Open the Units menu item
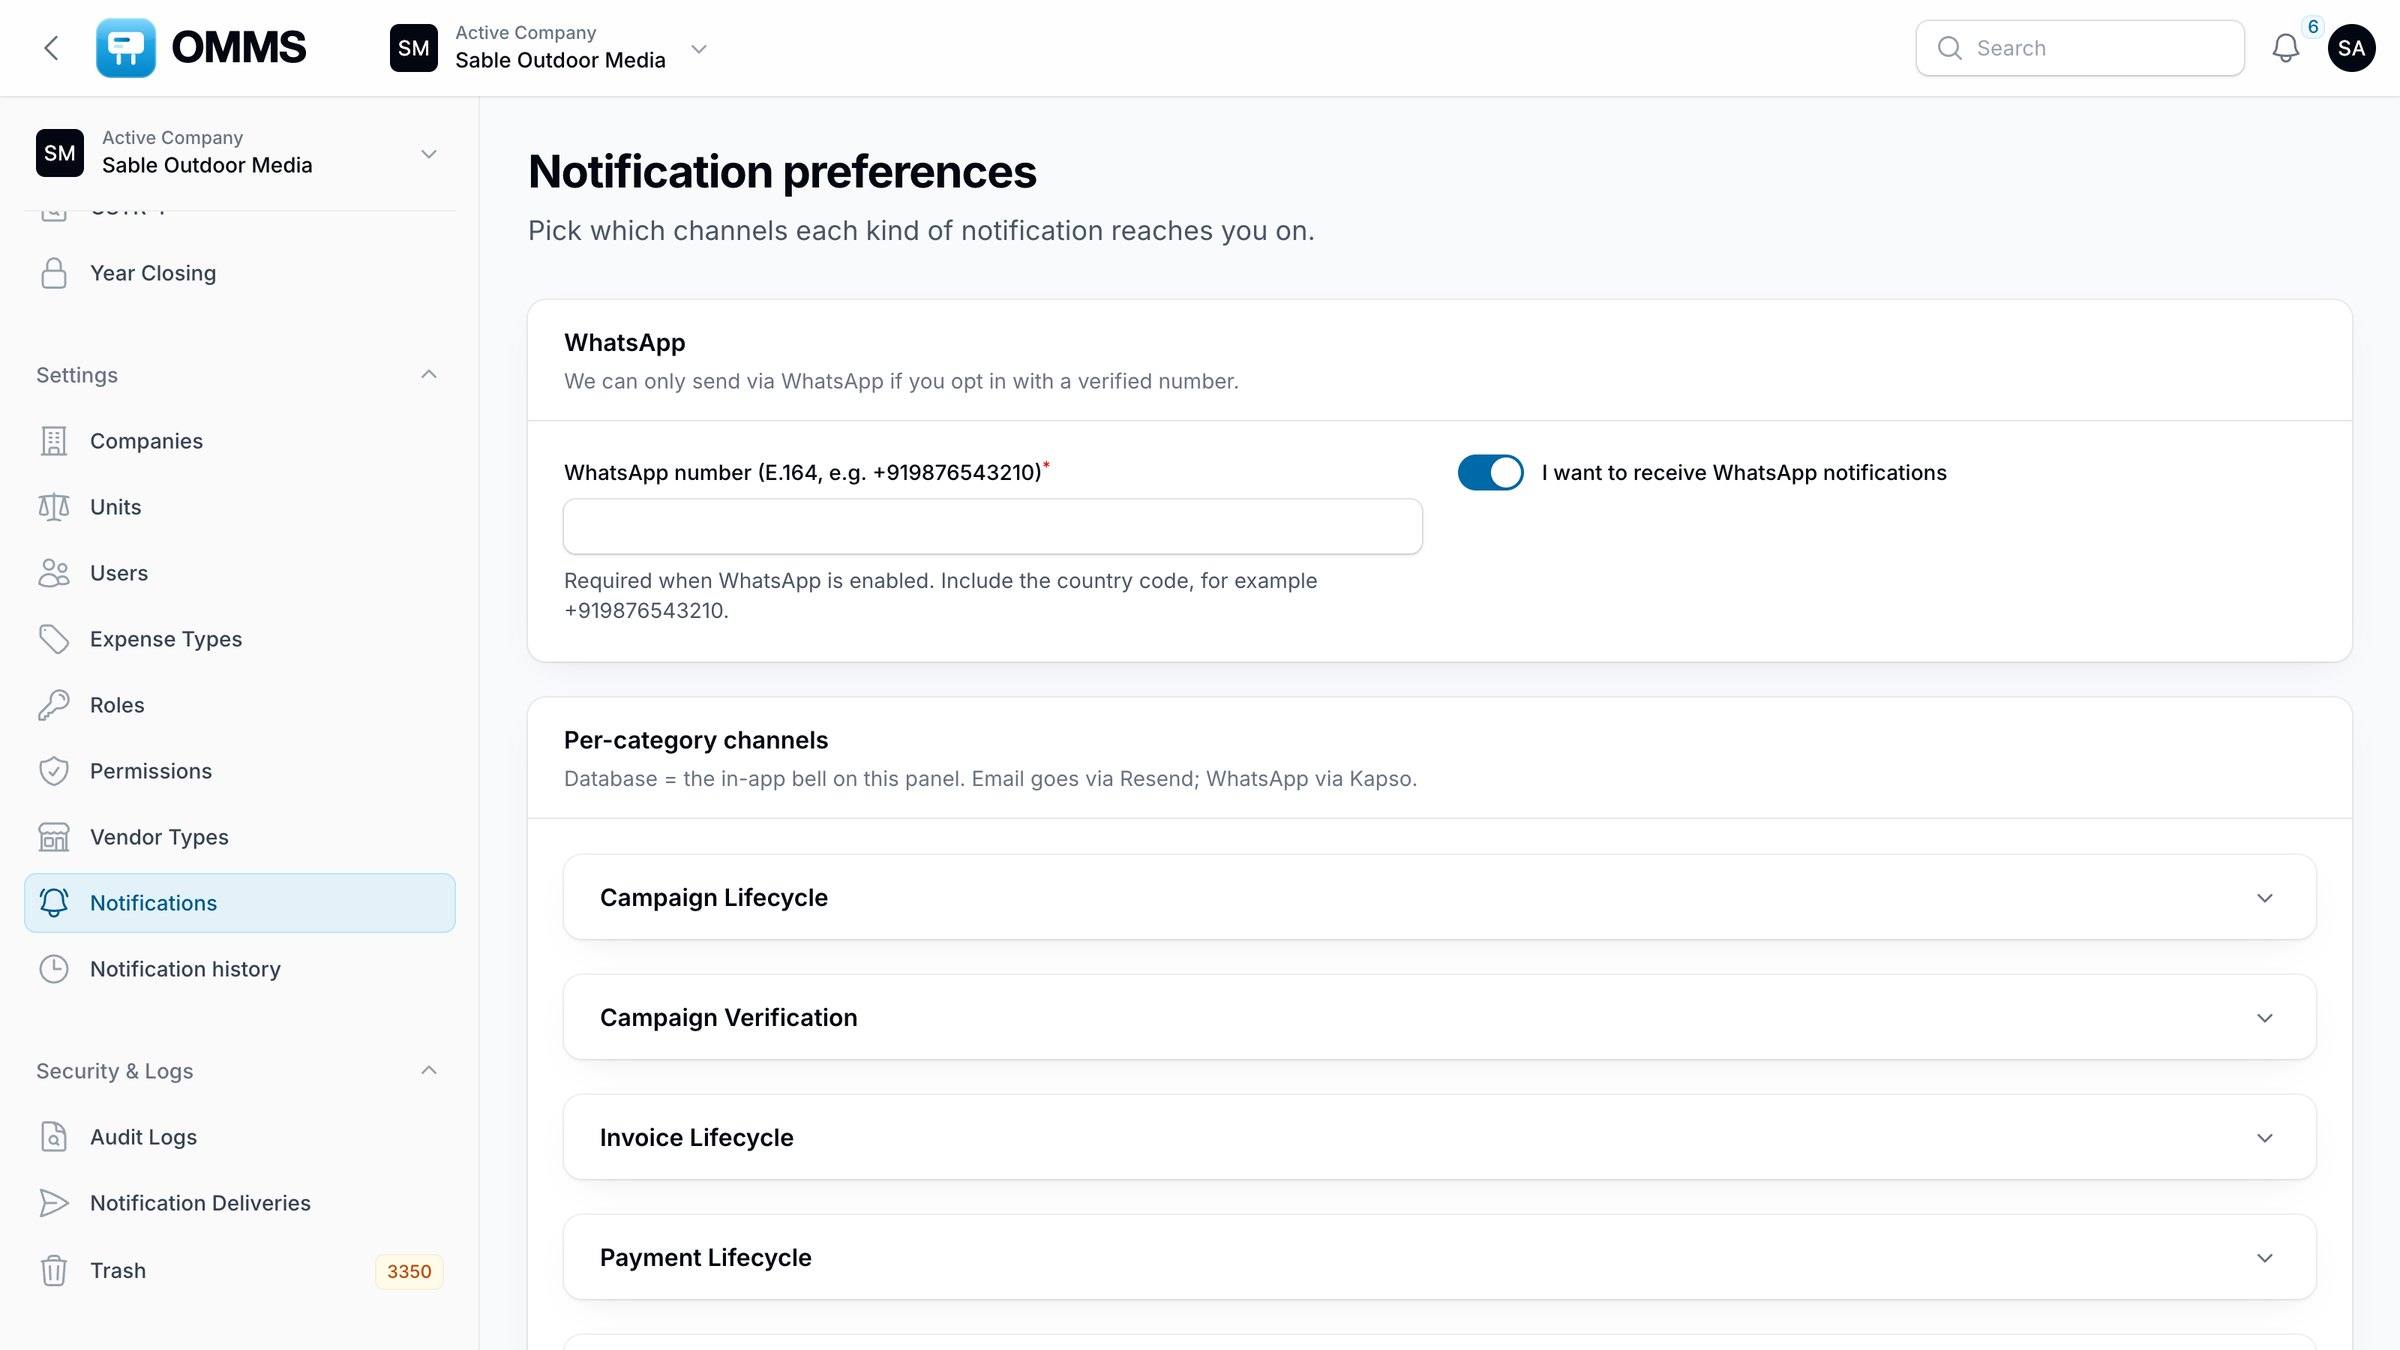Viewport: 2400px width, 1350px height. point(240,507)
